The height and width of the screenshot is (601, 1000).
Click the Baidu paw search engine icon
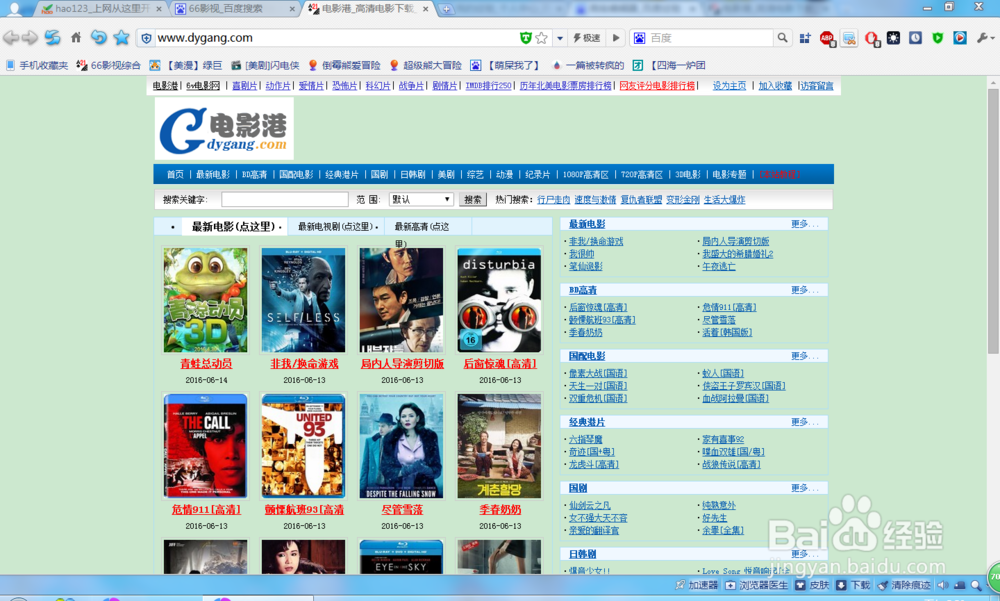(639, 38)
